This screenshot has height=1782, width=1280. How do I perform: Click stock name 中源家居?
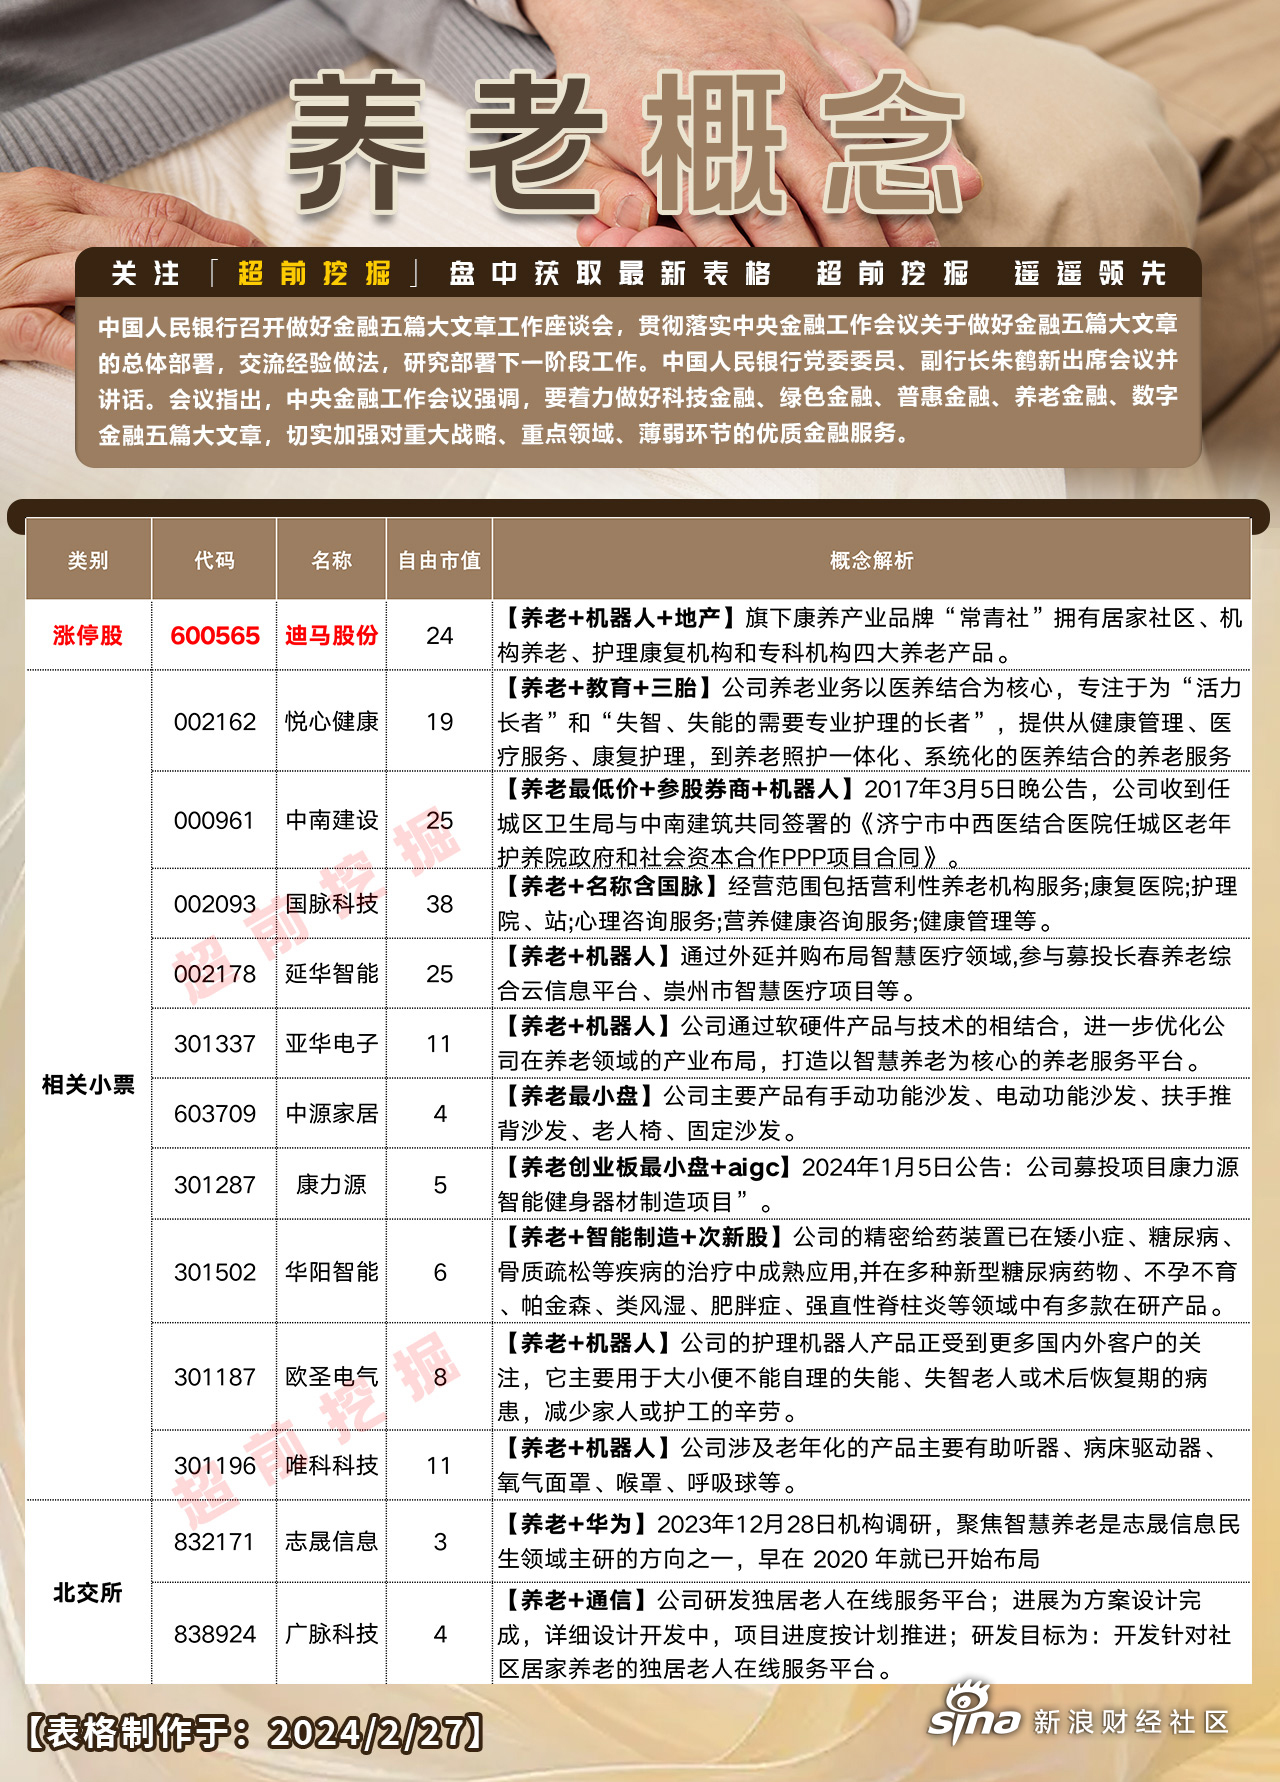tap(331, 1114)
